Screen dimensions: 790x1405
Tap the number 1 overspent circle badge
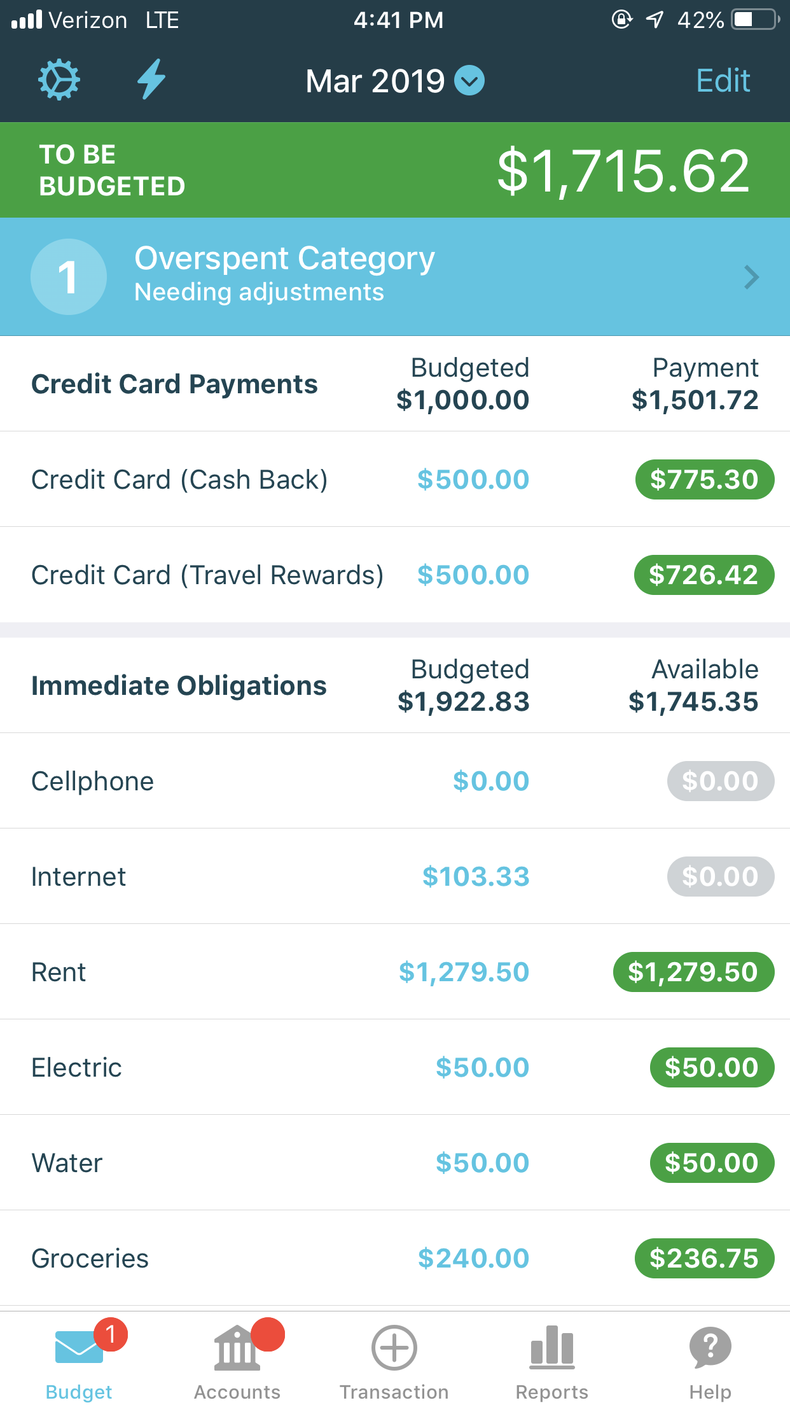pyautogui.click(x=68, y=276)
